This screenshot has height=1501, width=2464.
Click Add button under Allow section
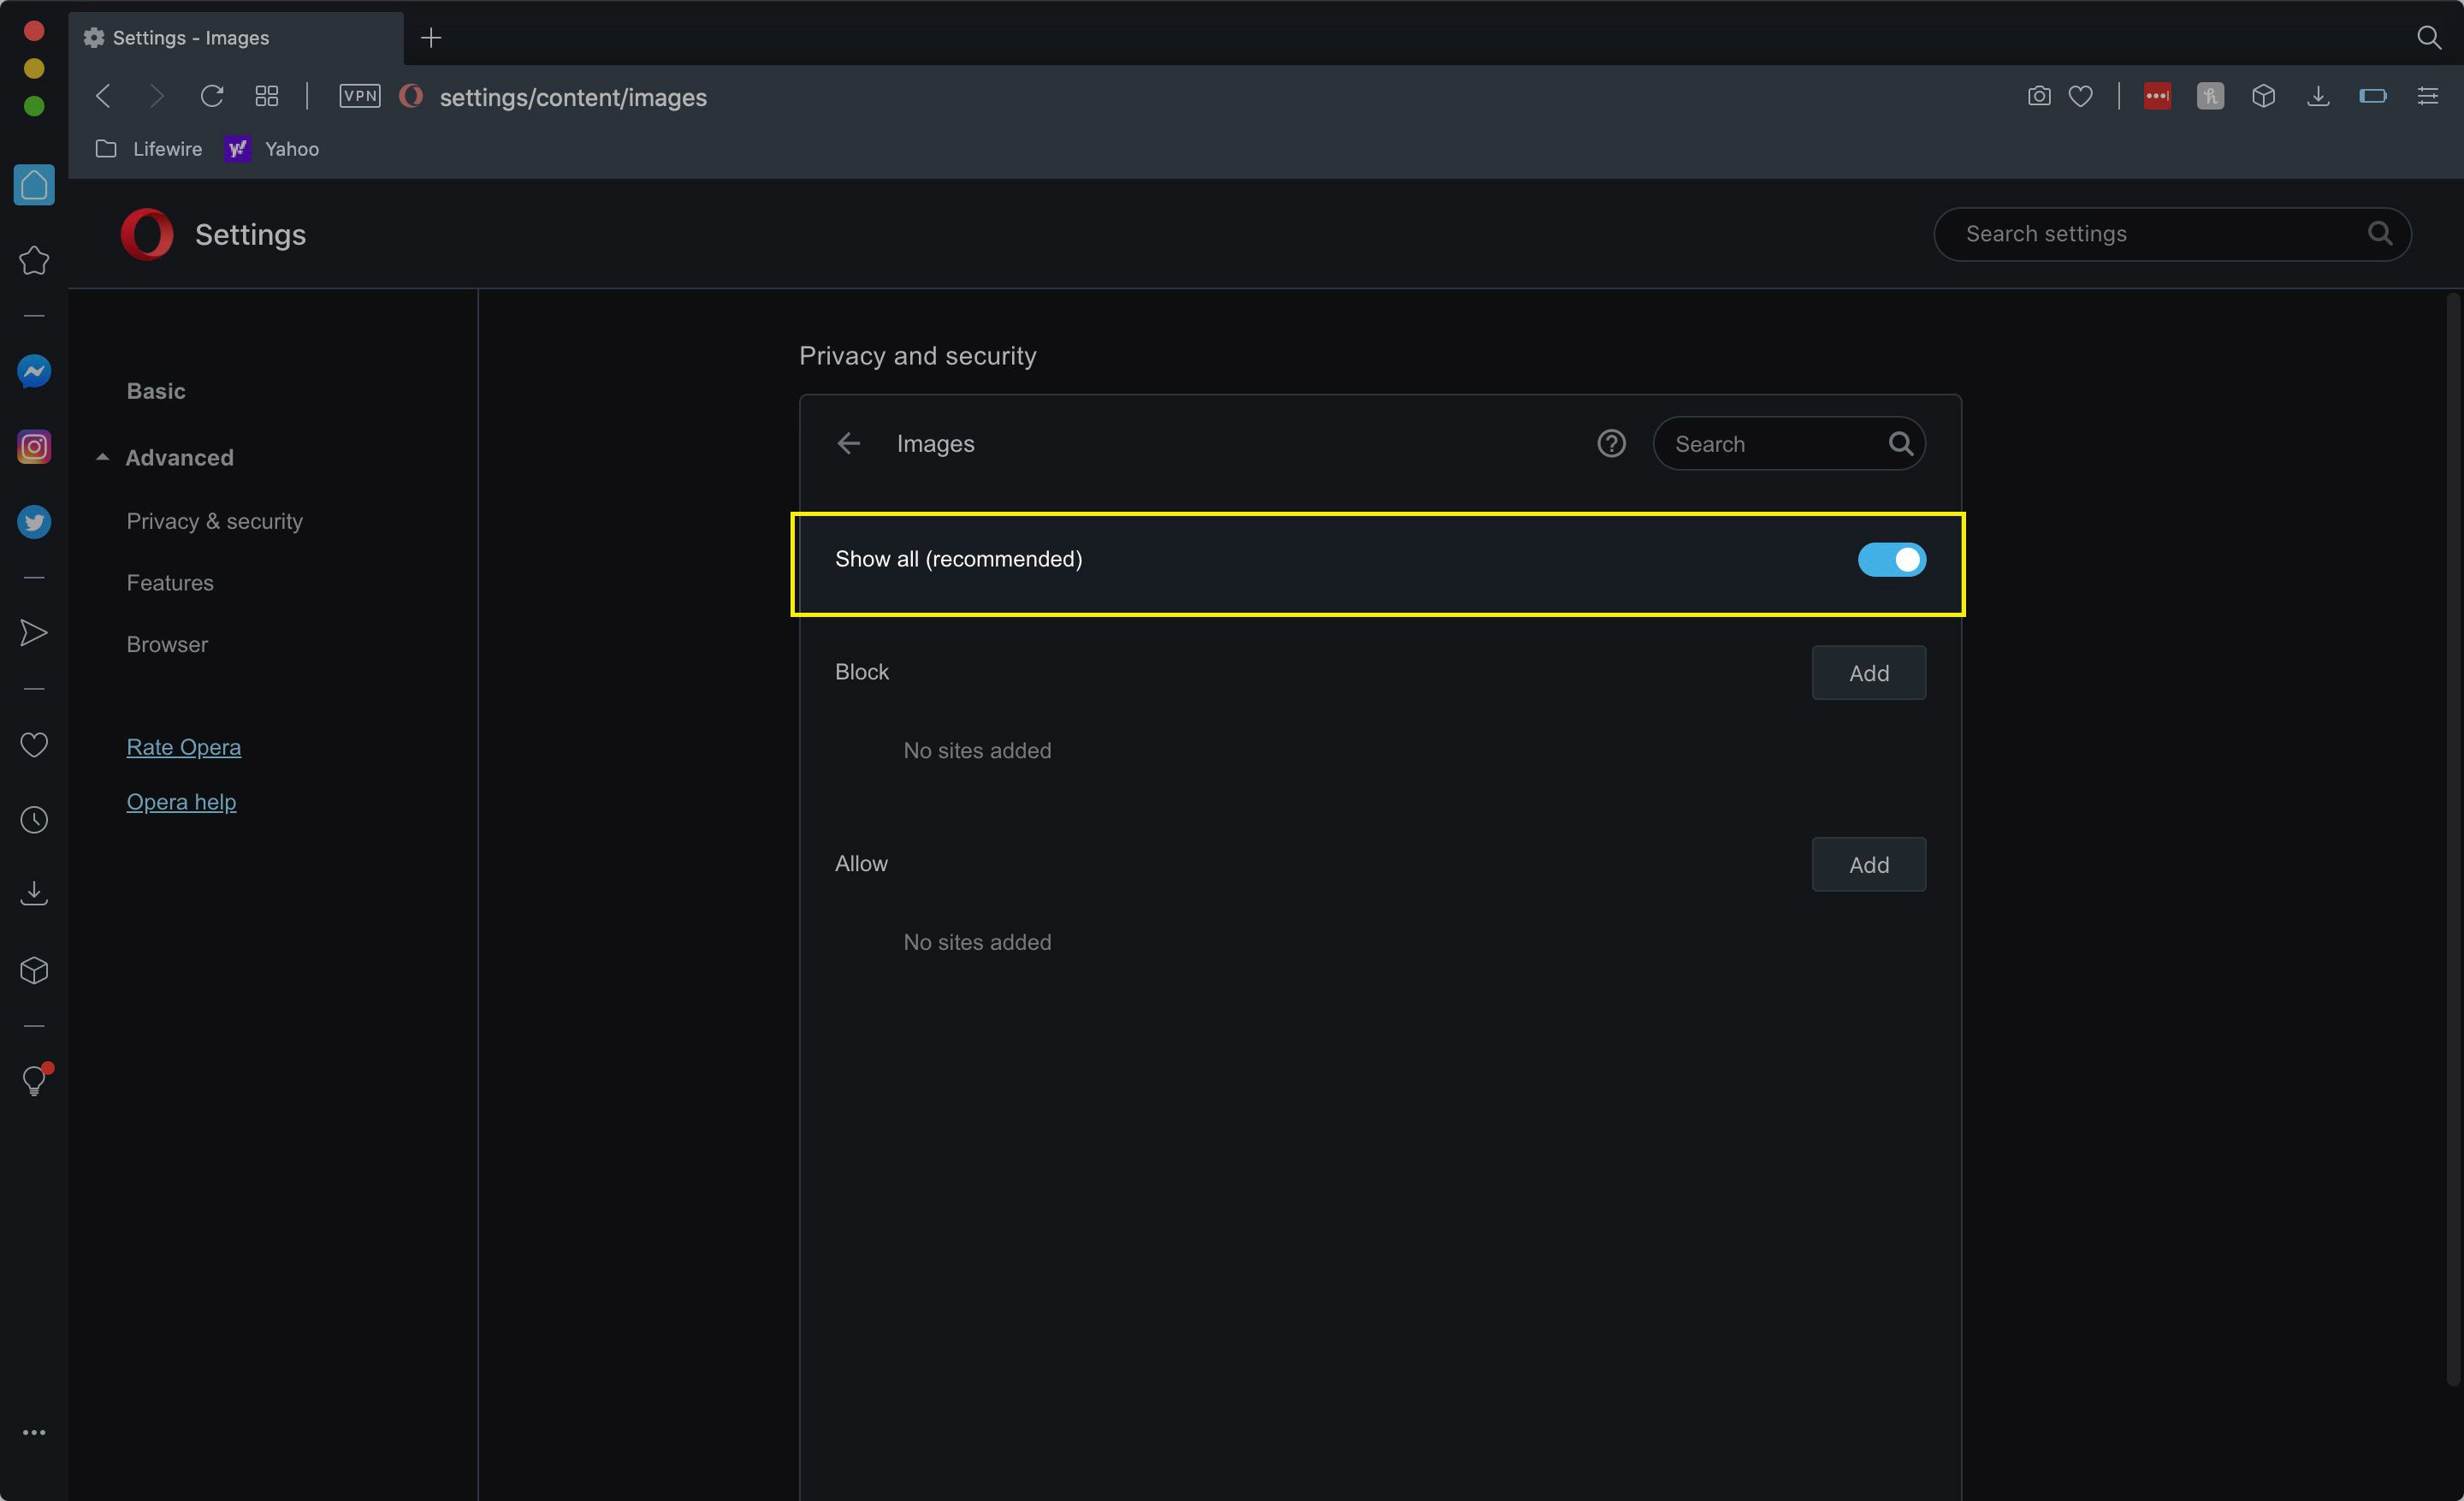(x=1869, y=864)
